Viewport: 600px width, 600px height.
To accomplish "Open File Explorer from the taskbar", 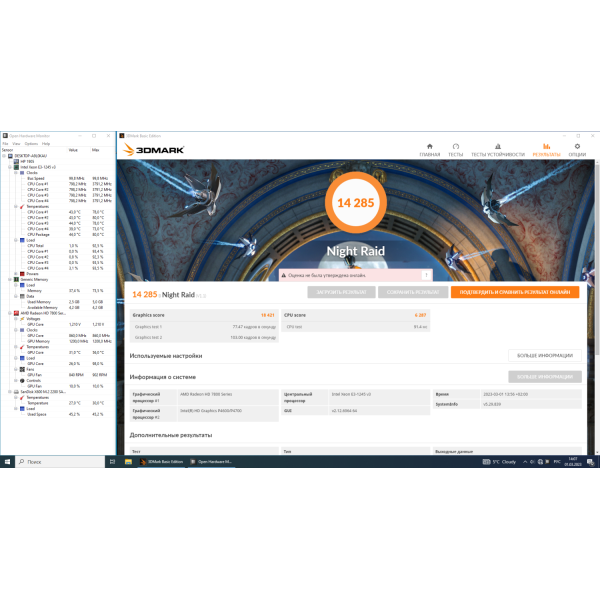I will tap(128, 462).
